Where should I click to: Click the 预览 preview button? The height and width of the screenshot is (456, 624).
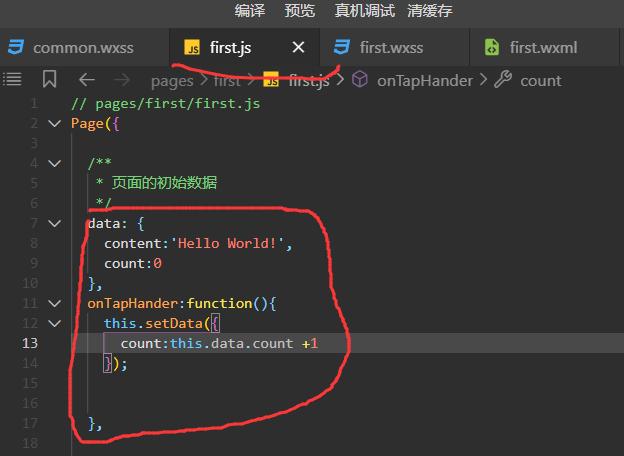point(300,10)
